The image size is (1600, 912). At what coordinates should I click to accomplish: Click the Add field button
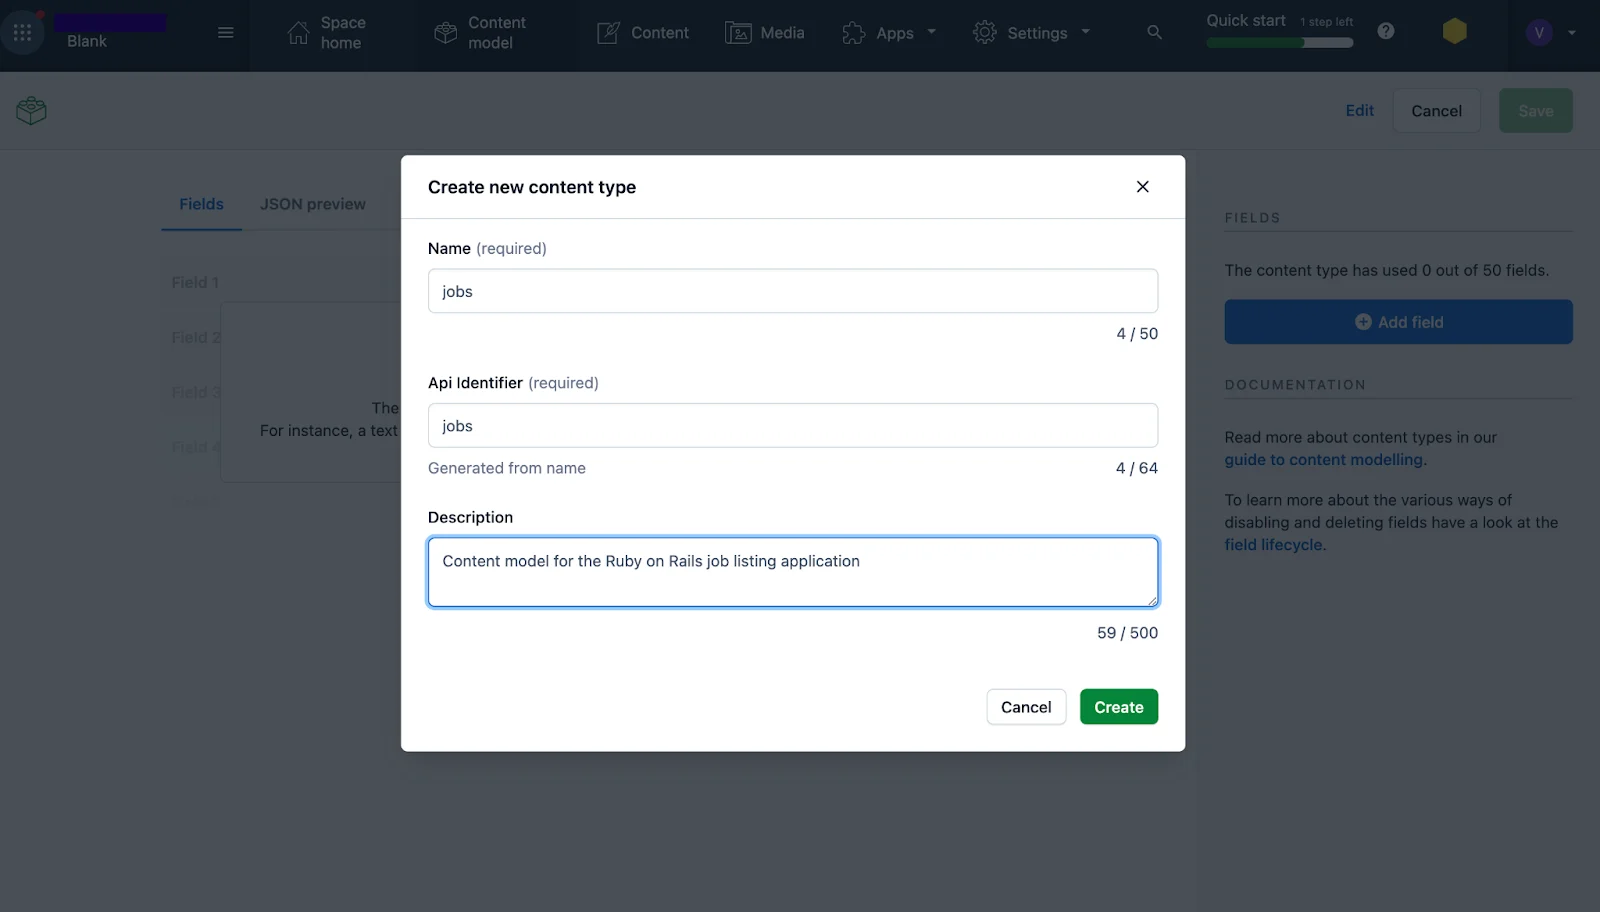pyautogui.click(x=1398, y=322)
